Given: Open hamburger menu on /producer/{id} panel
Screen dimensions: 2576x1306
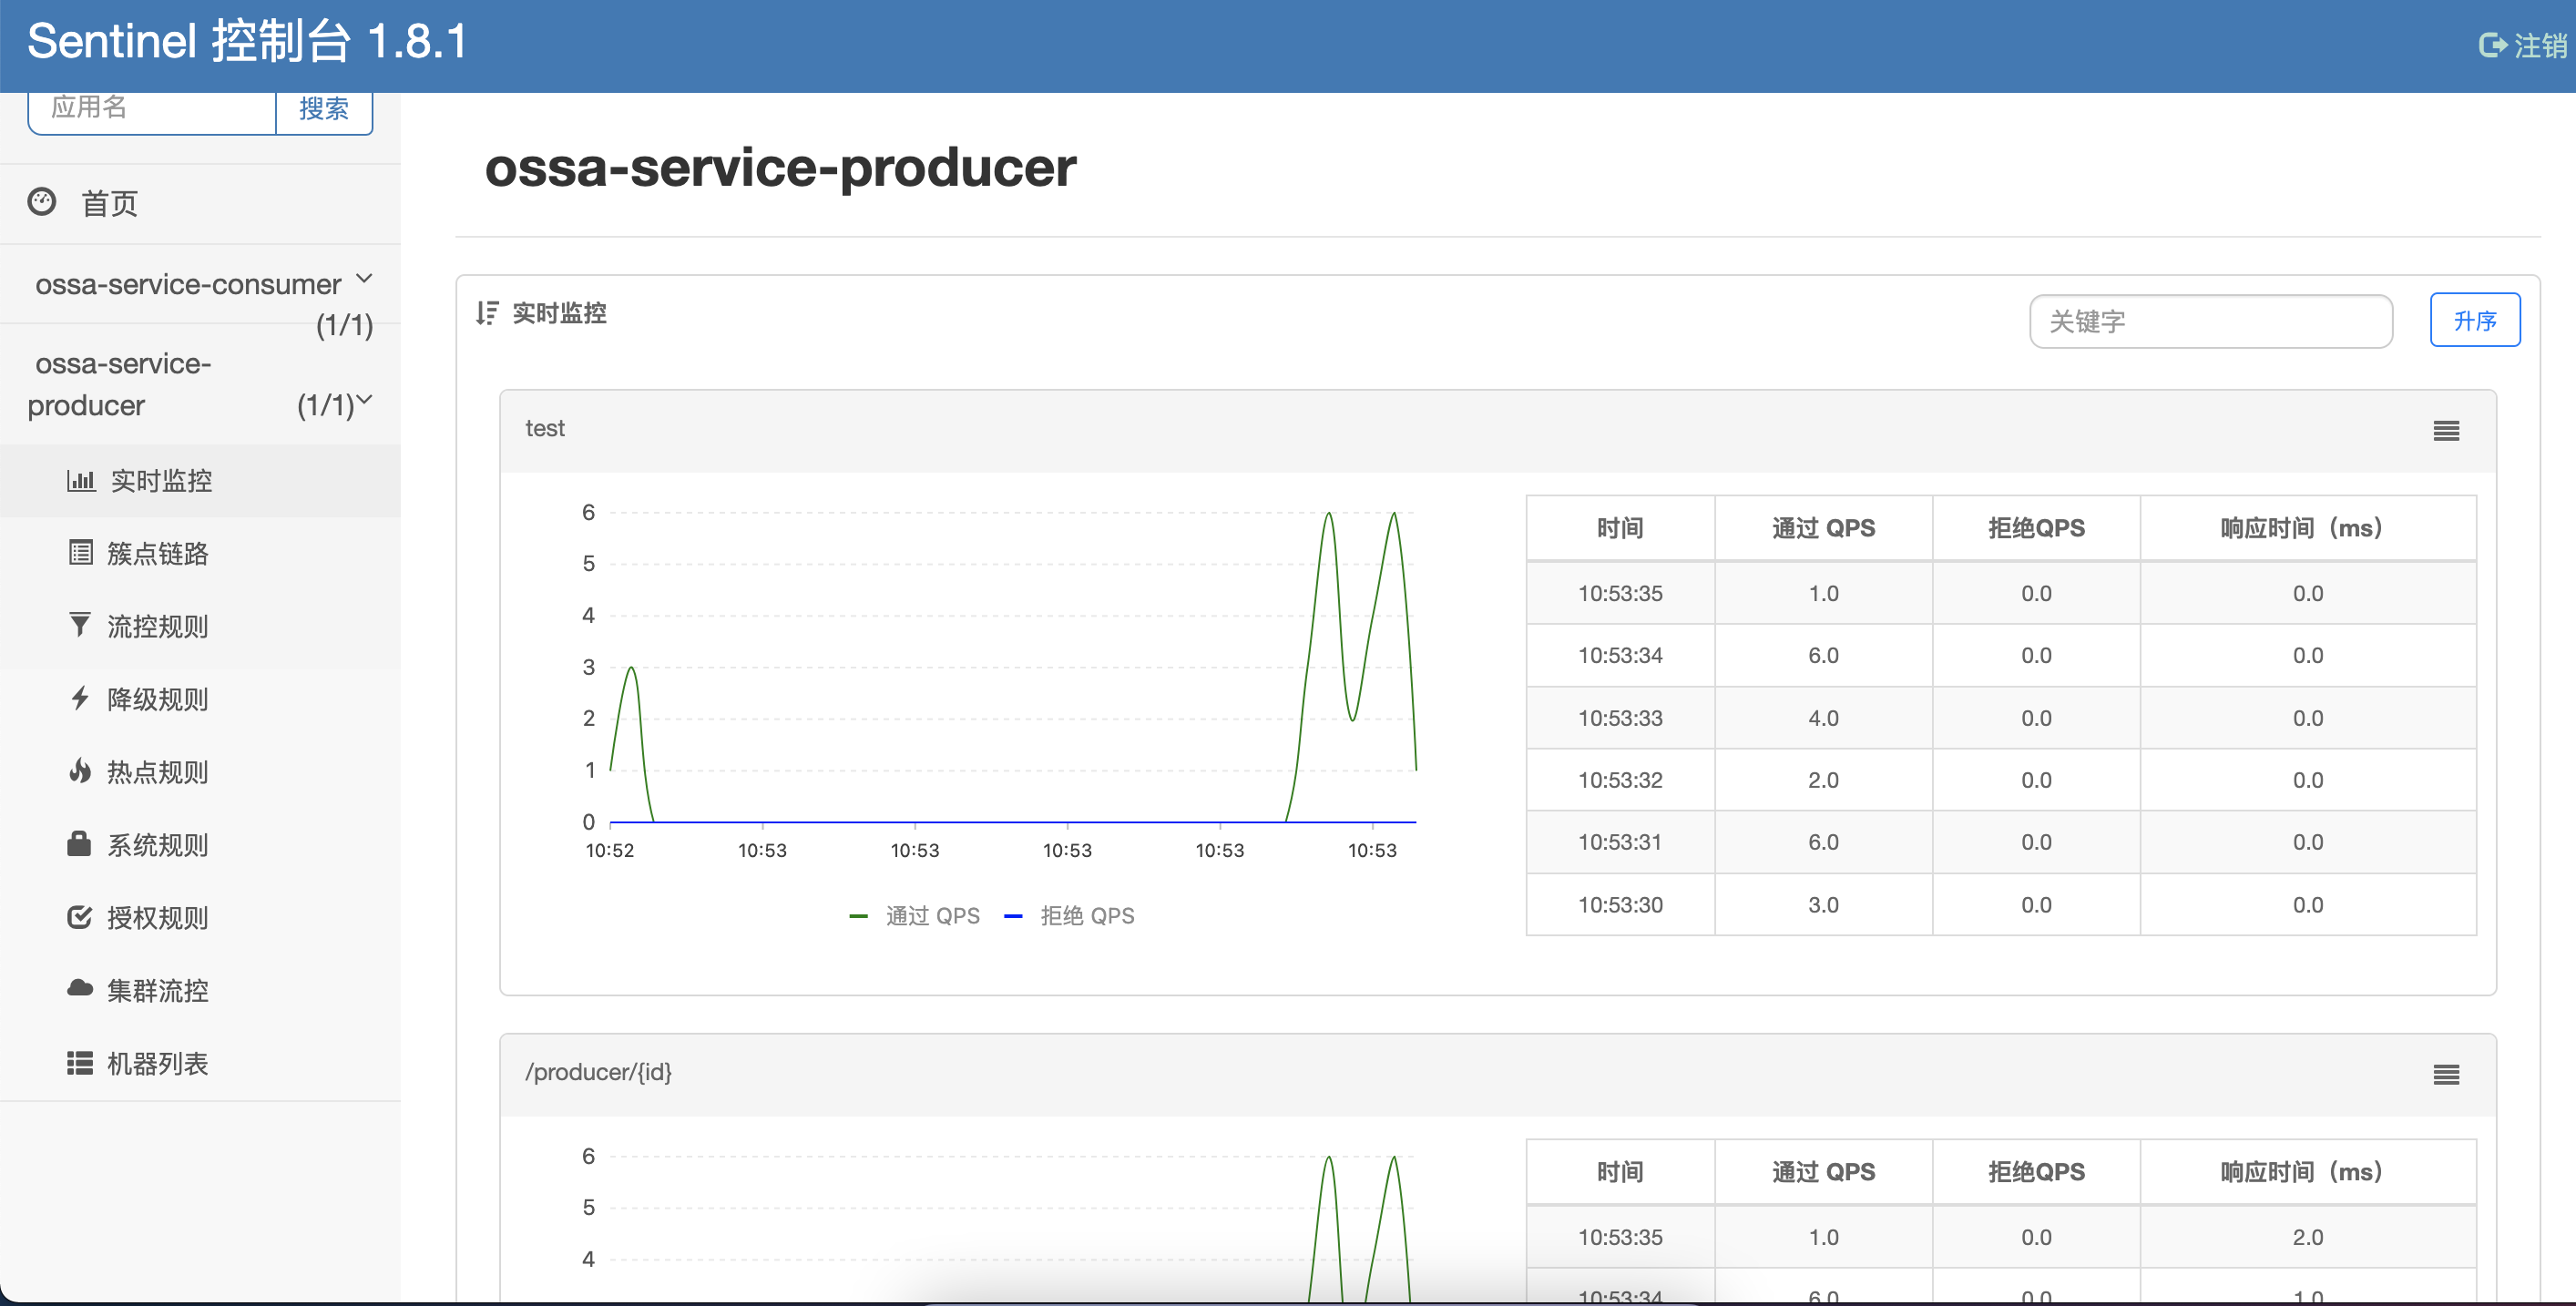Looking at the screenshot, I should point(2446,1075).
